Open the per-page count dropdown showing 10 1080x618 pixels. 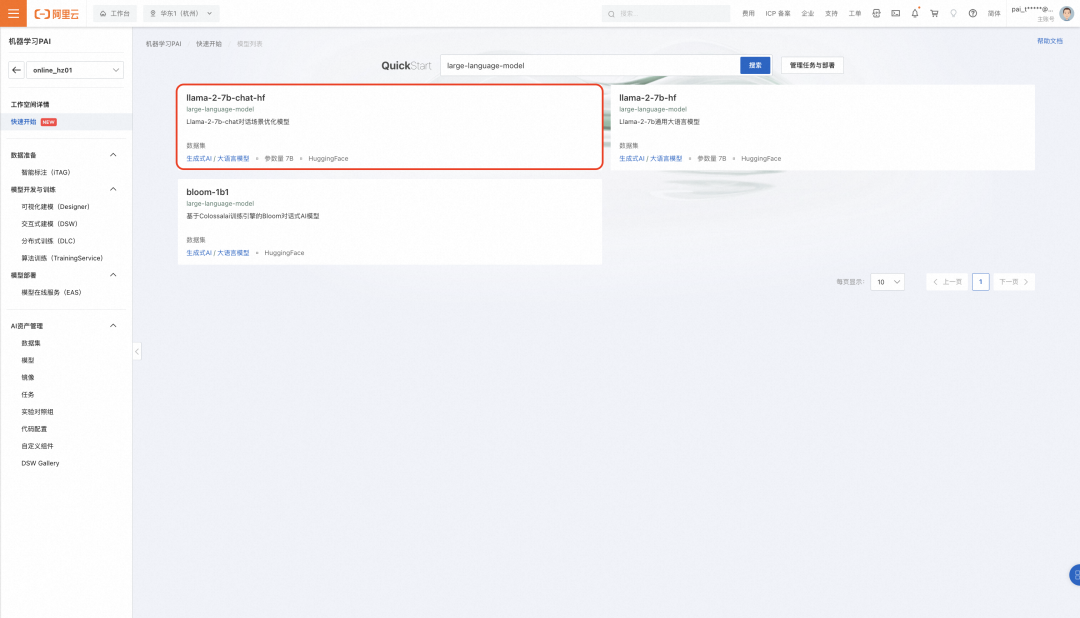887,282
